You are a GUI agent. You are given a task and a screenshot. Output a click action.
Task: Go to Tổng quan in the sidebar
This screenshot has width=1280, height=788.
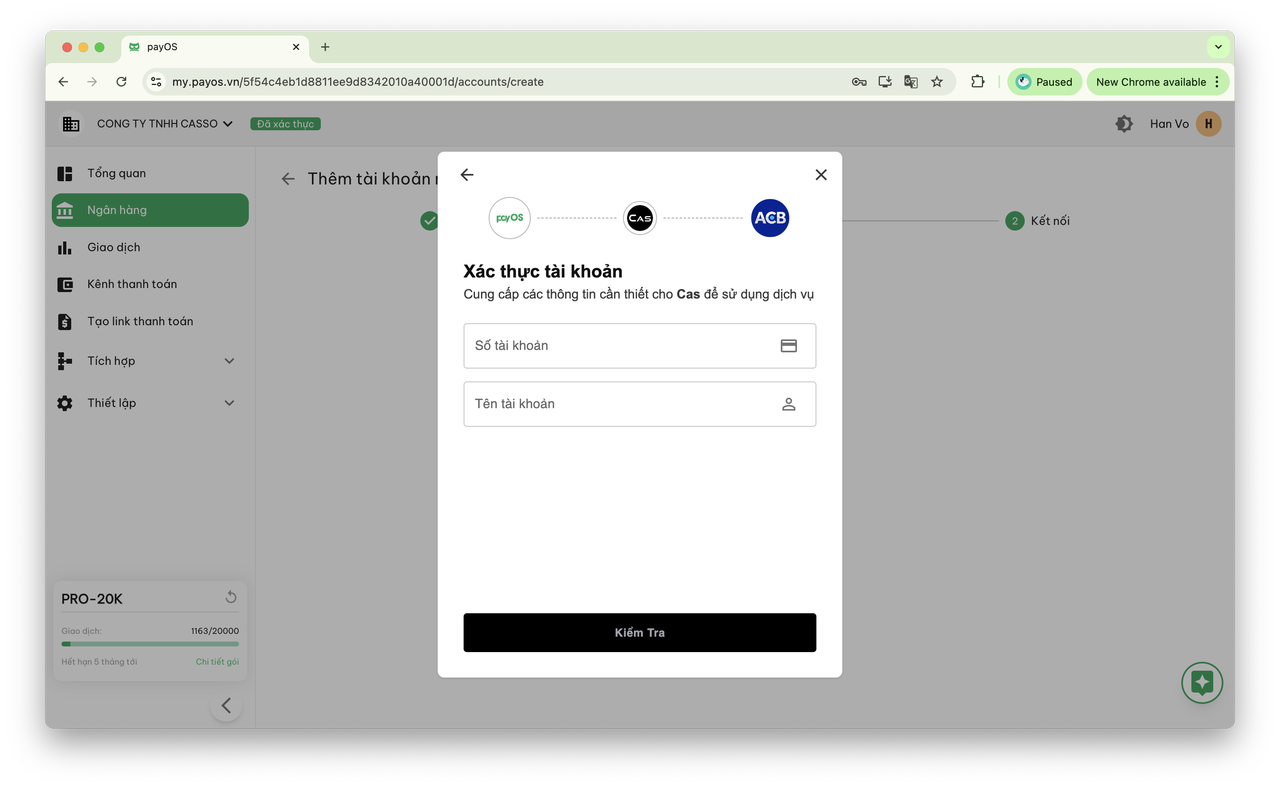pos(117,174)
